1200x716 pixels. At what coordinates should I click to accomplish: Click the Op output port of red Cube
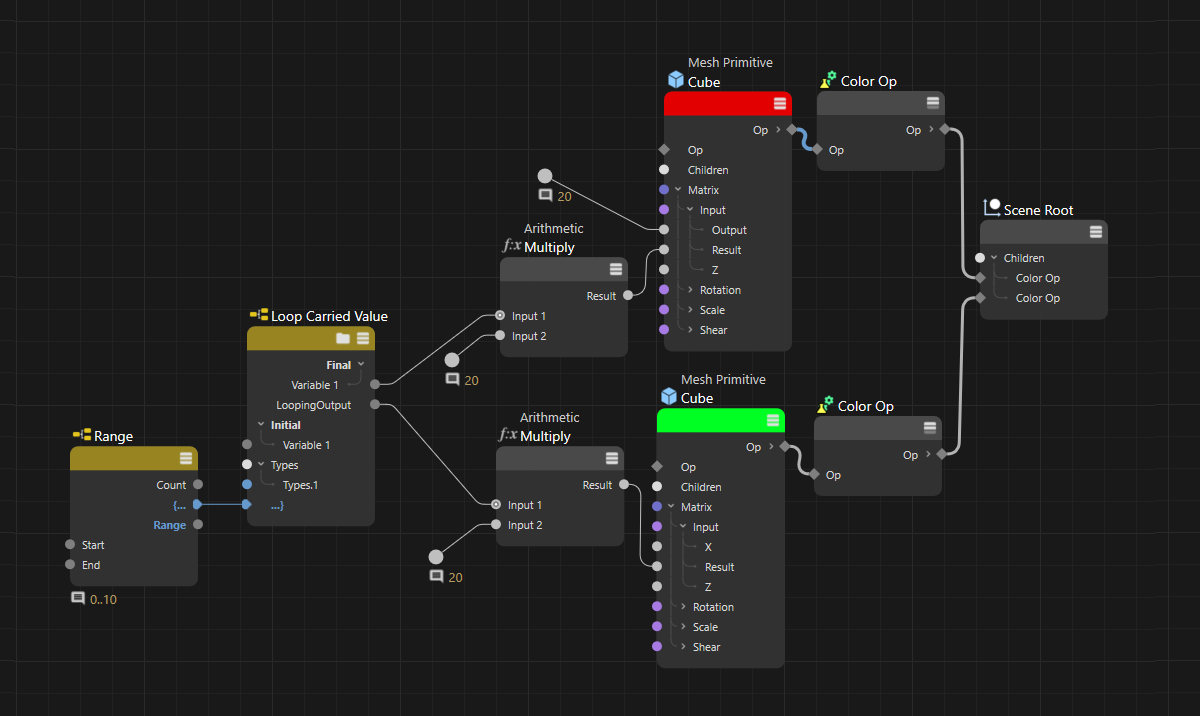click(x=791, y=130)
